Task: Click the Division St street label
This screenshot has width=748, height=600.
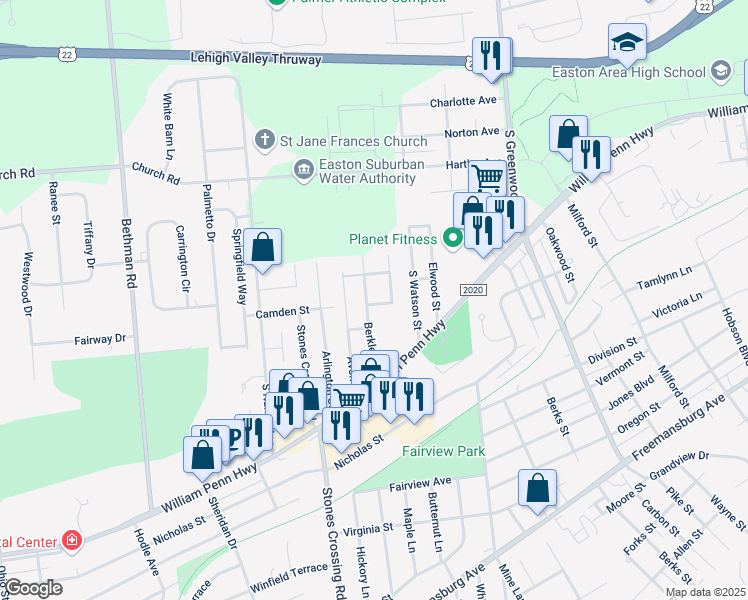Action: click(612, 350)
